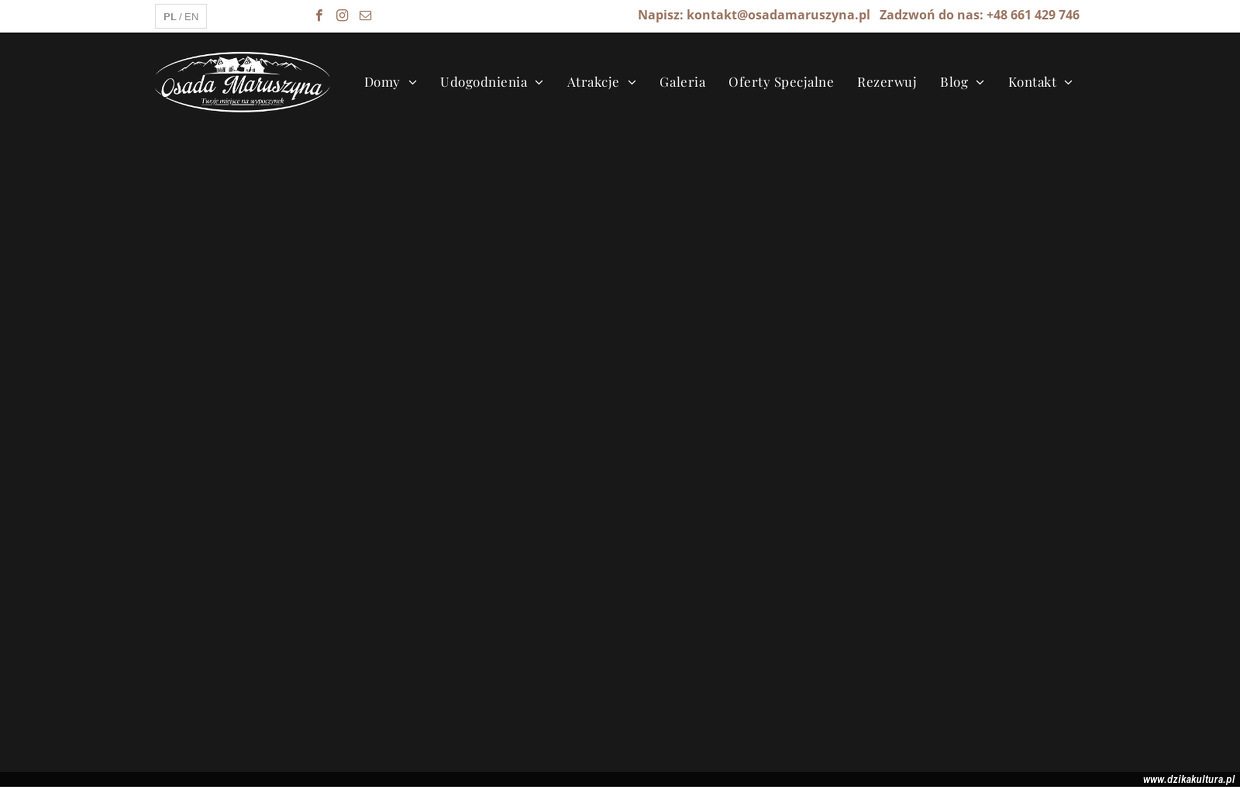Image resolution: width=1240 pixels, height=787 pixels.
Task: Click the phone number +48 661 429 746
Action: [1033, 15]
